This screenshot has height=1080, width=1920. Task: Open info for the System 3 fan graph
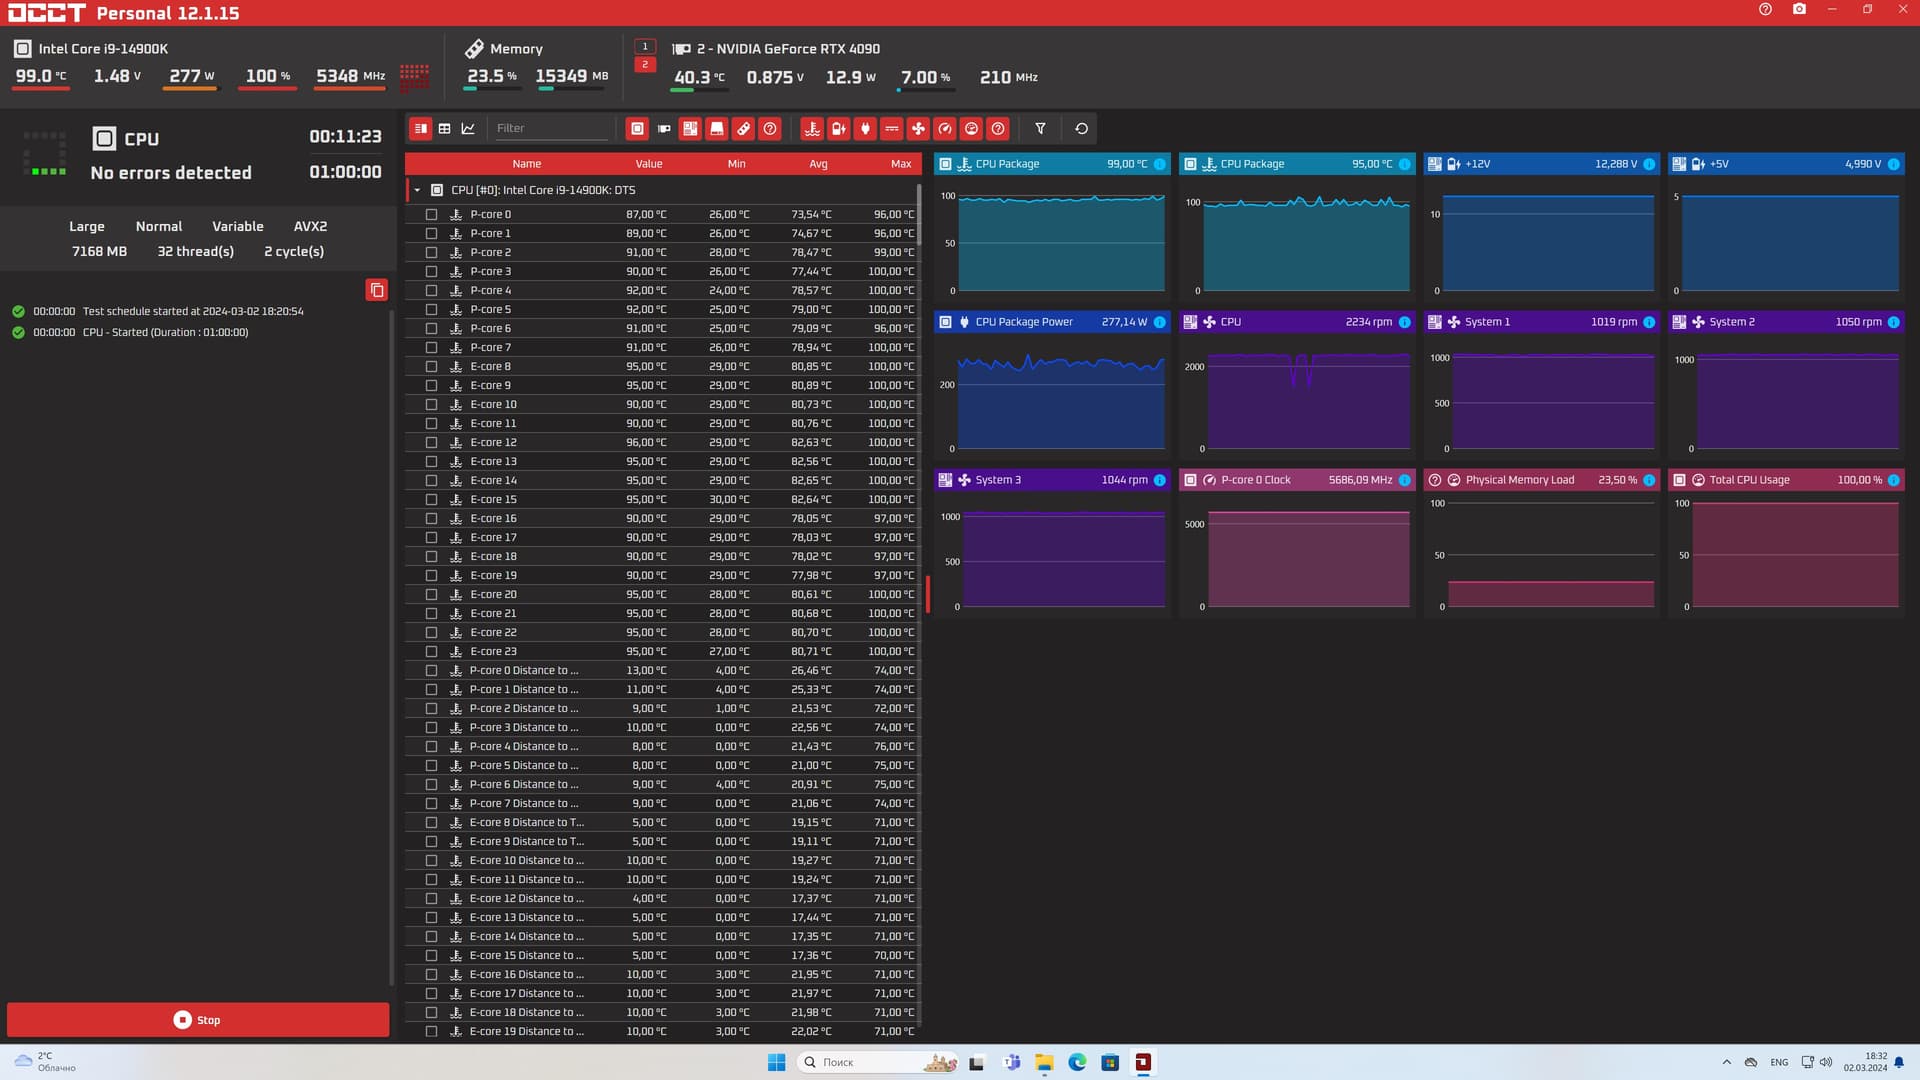click(1160, 480)
